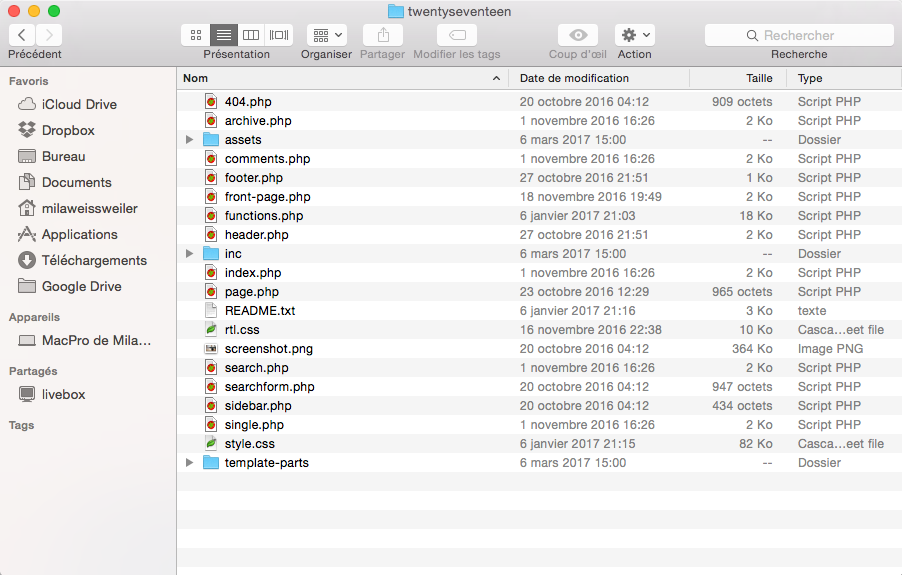This screenshot has height=575, width=902.
Task: Open the Action gear dropdown
Action: tap(635, 35)
